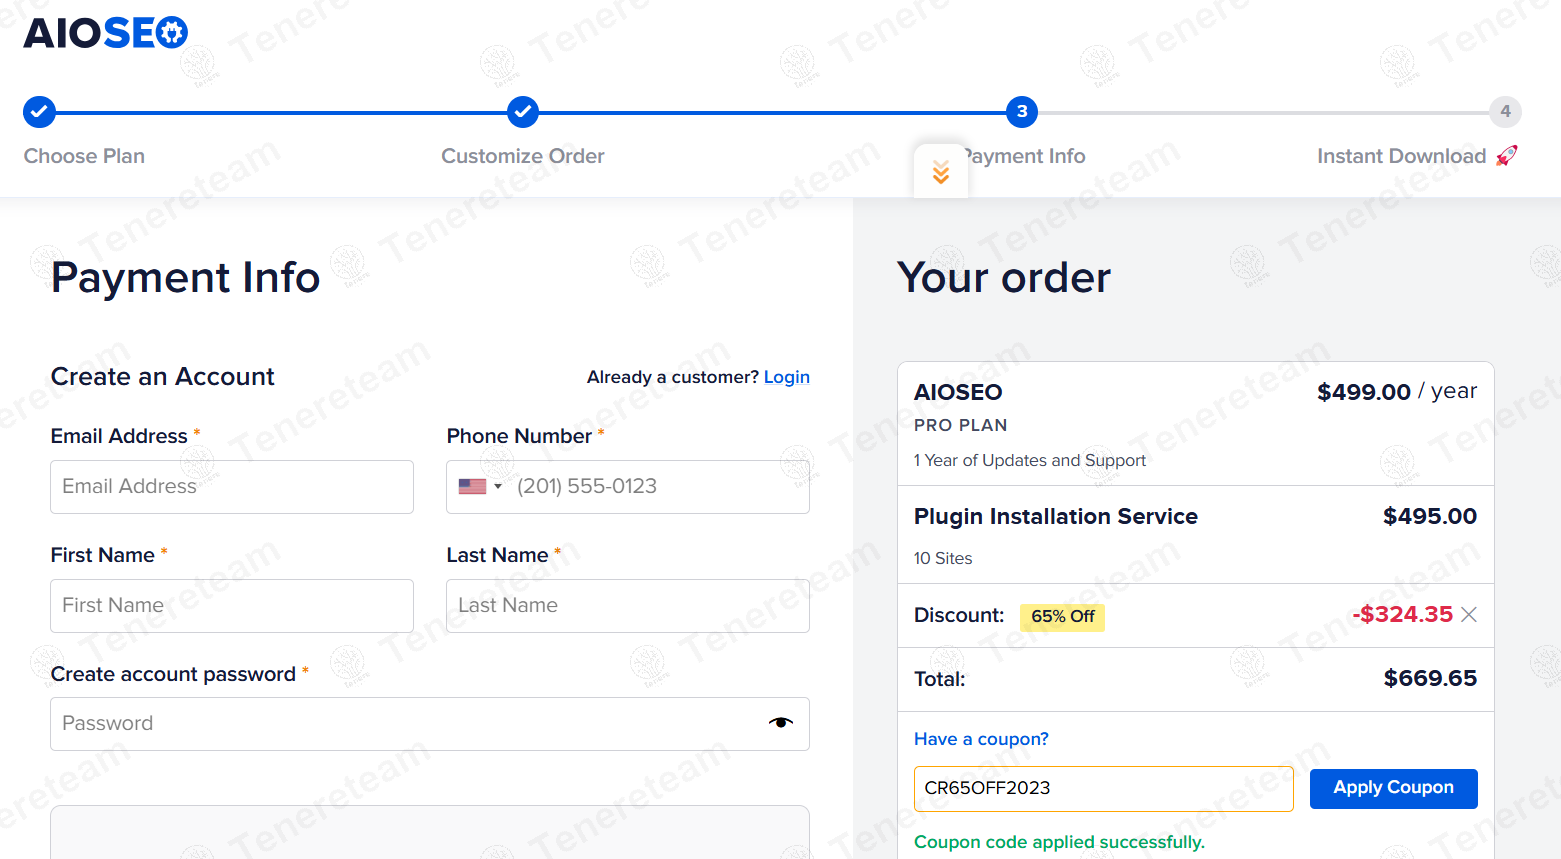Viewport: 1561px width, 859px height.
Task: Open the phone country flag dropdown
Action: (x=480, y=487)
